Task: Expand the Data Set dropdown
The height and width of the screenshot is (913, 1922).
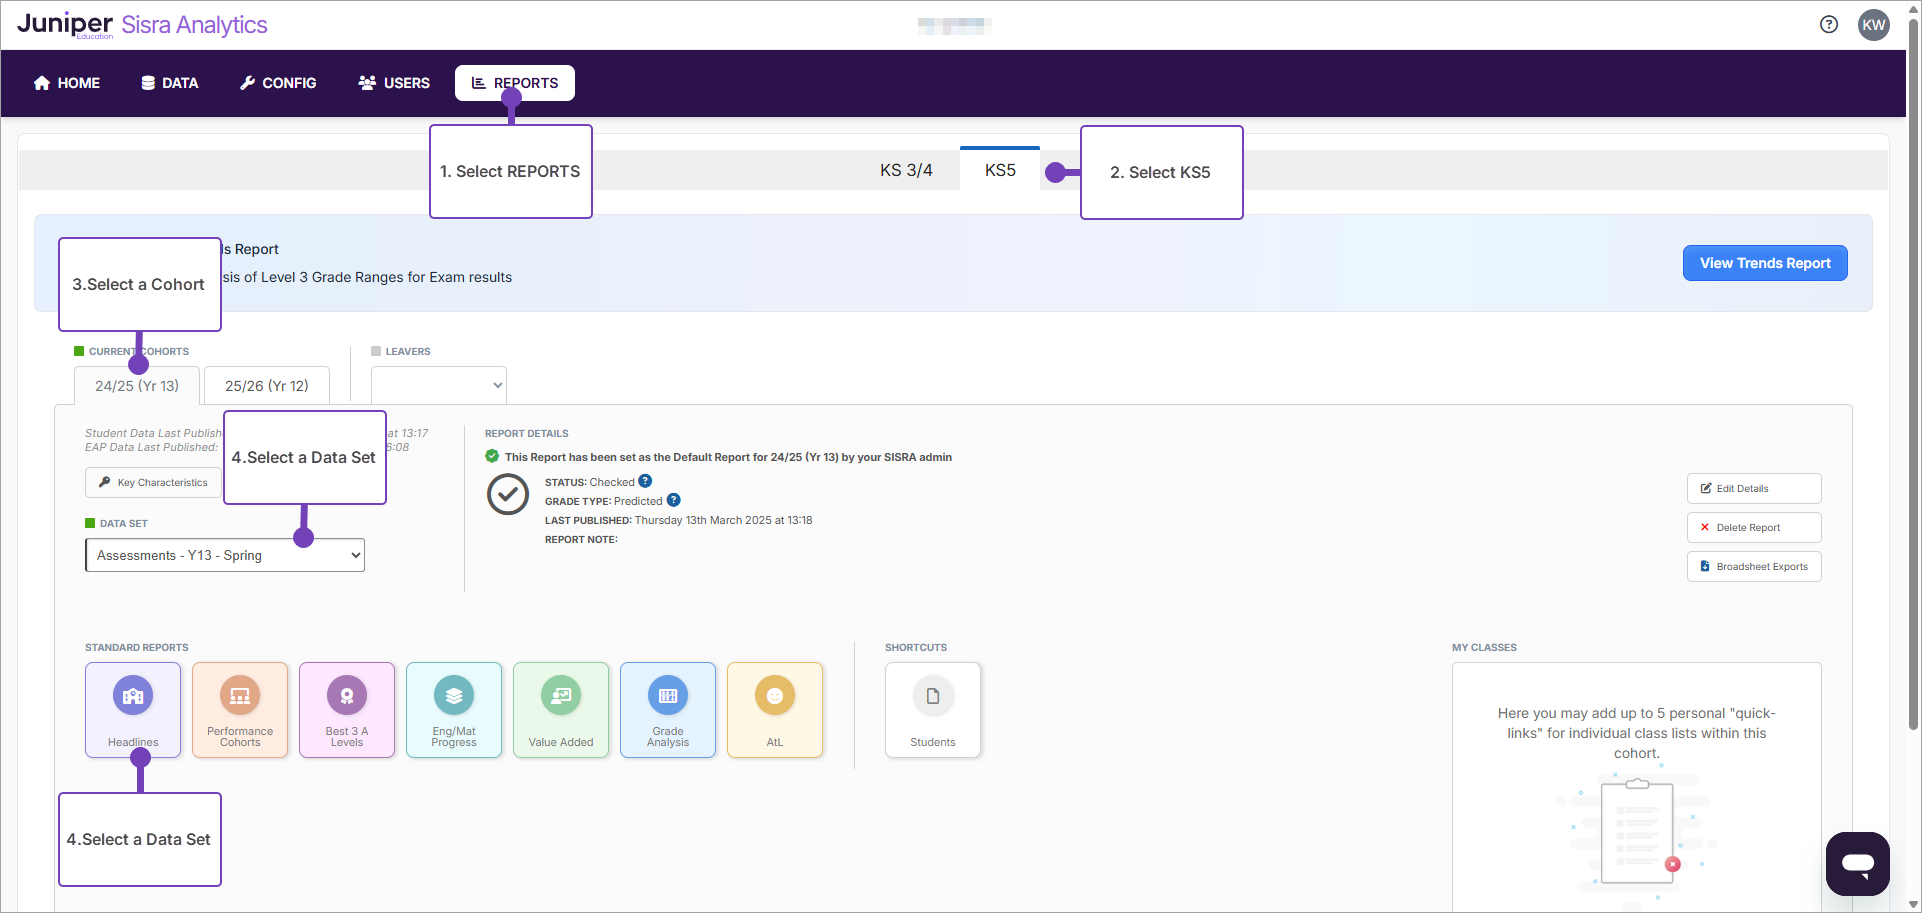Action: (225, 555)
